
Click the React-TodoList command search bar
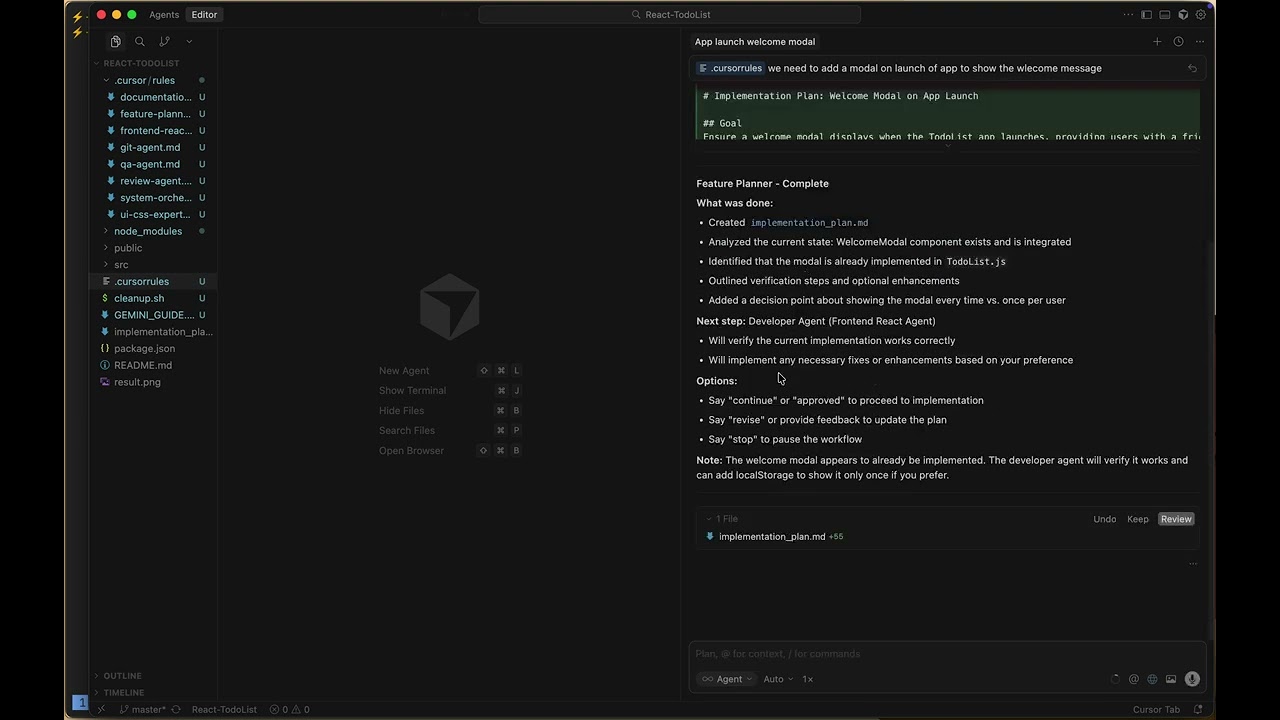point(670,15)
